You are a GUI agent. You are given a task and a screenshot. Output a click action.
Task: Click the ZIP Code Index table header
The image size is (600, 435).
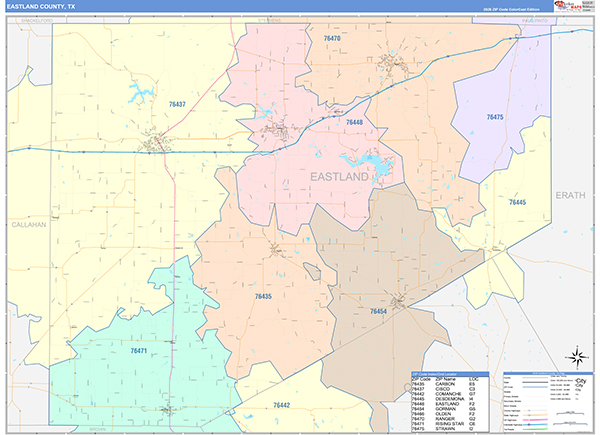pyautogui.click(x=450, y=374)
